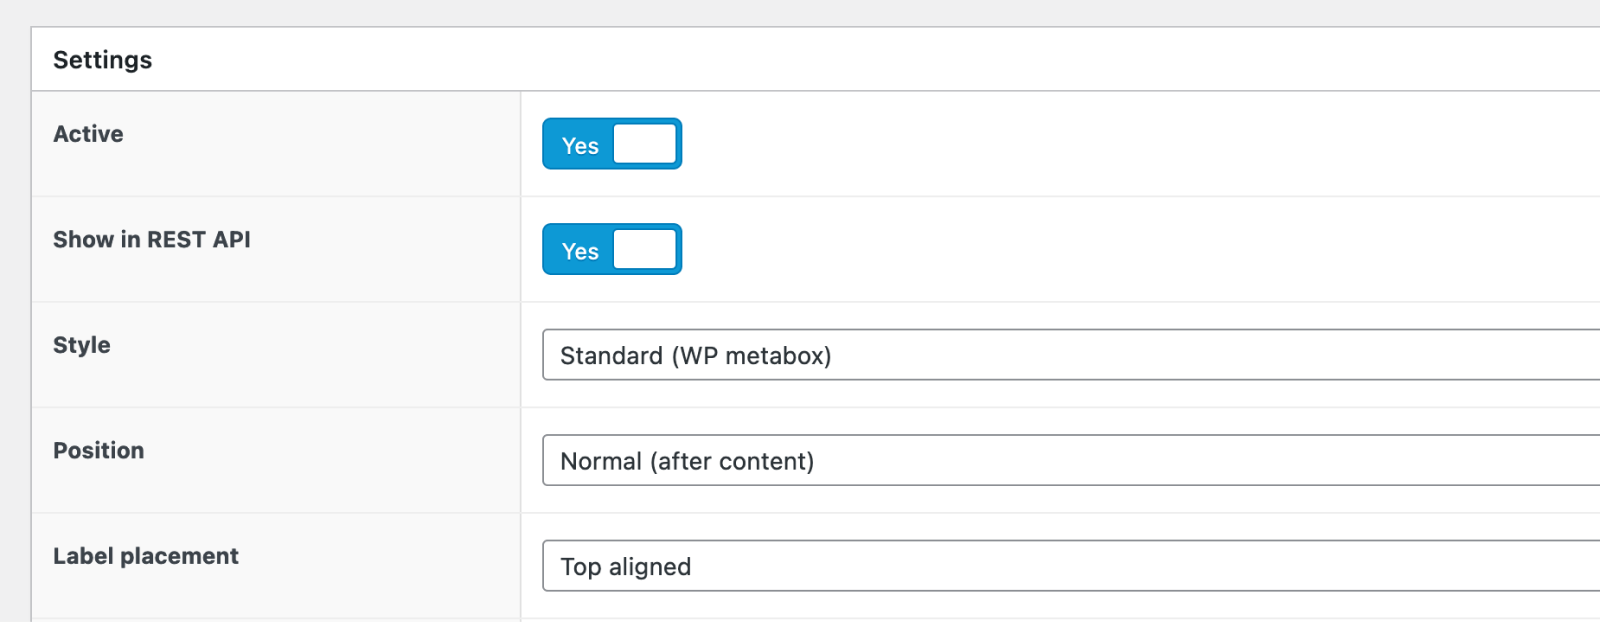The width and height of the screenshot is (1600, 622).
Task: Click the partially visible row below Label placement
Action: click(x=800, y=616)
